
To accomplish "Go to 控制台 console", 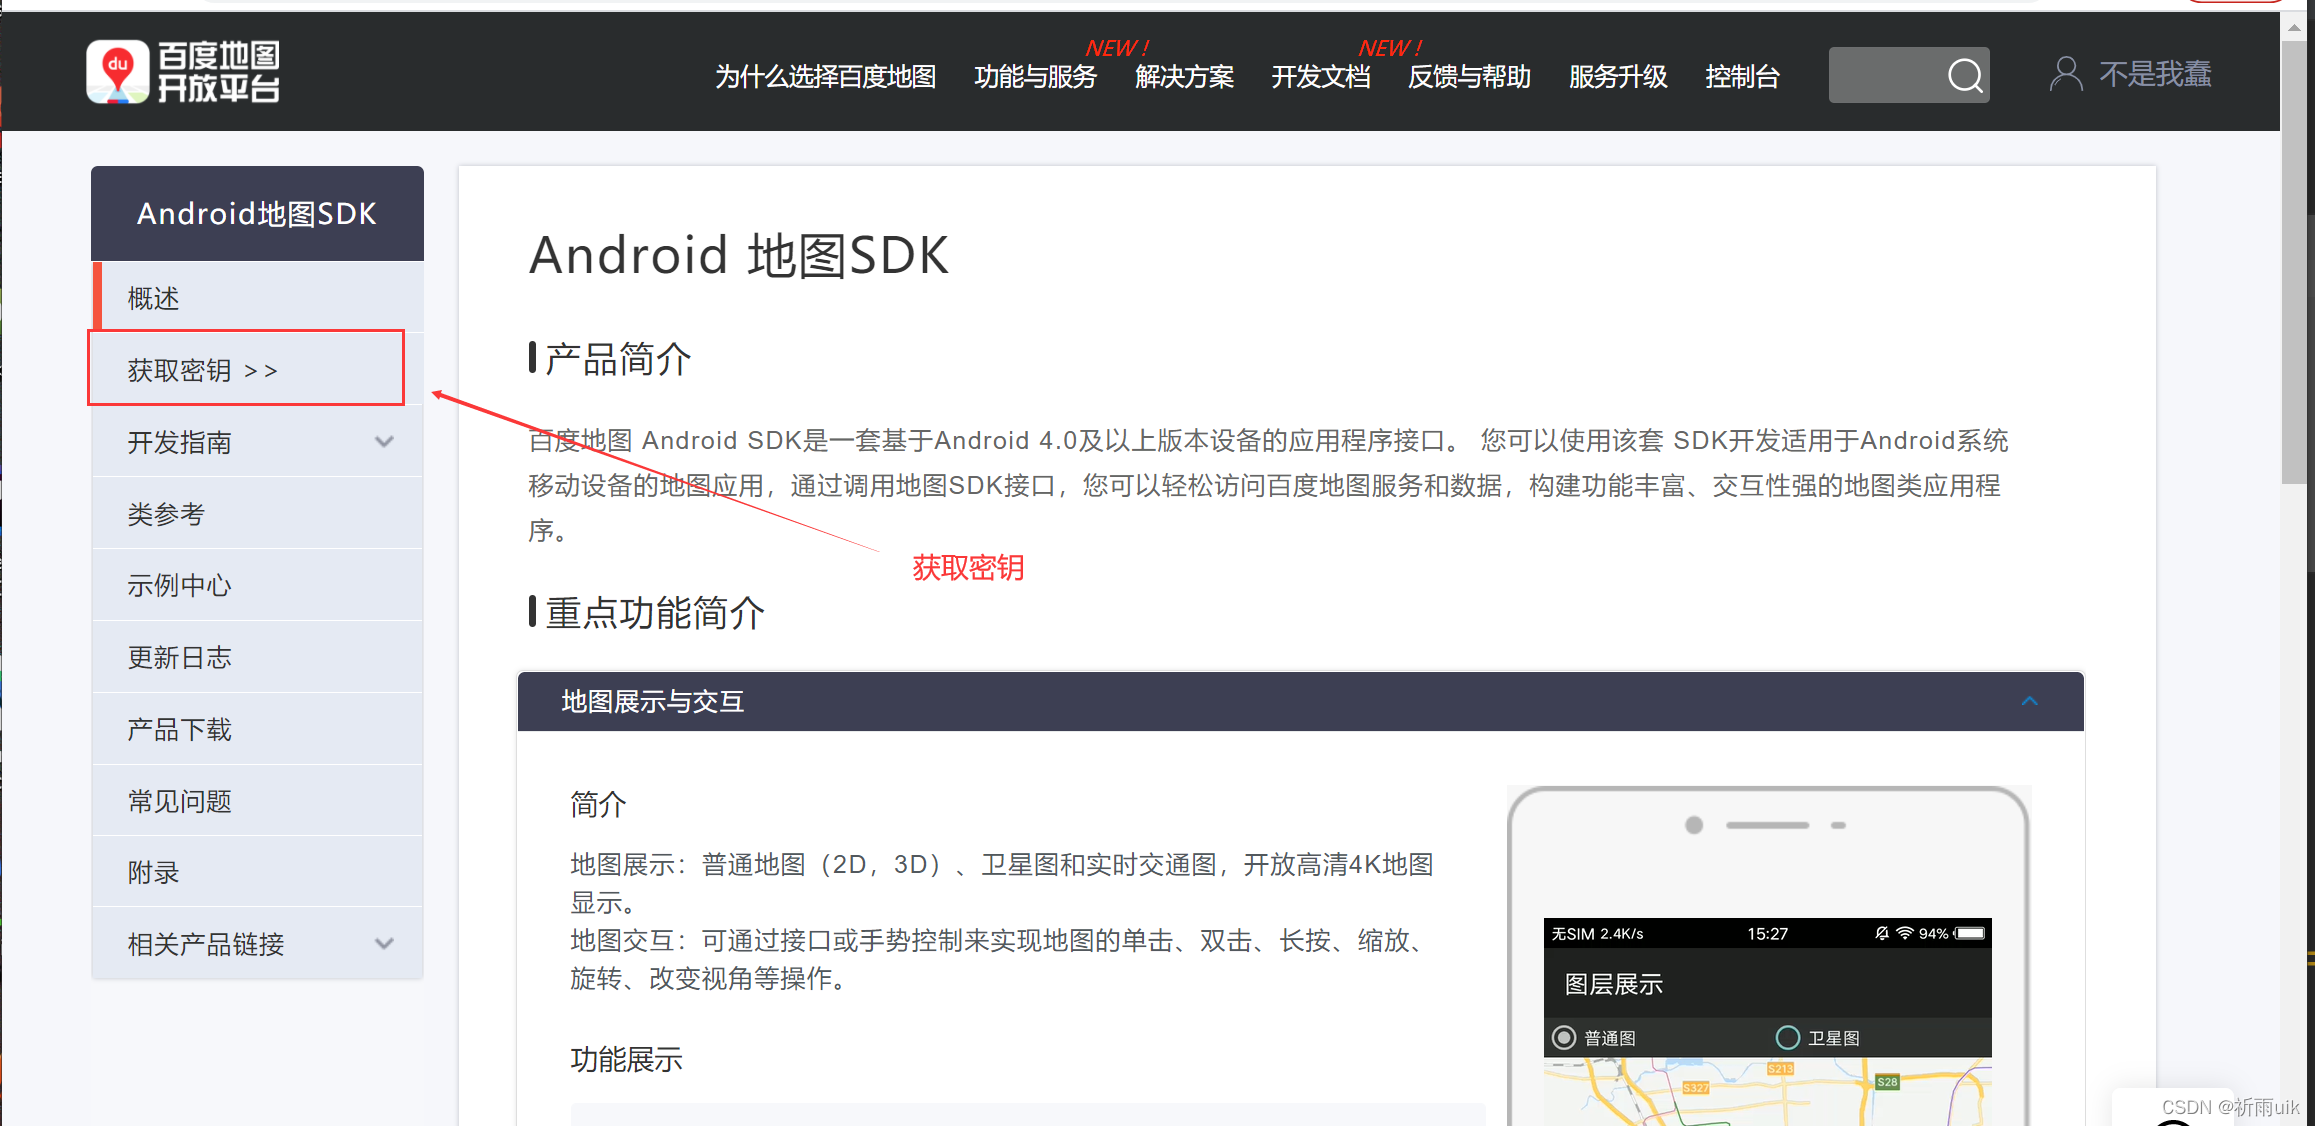I will (x=1742, y=76).
